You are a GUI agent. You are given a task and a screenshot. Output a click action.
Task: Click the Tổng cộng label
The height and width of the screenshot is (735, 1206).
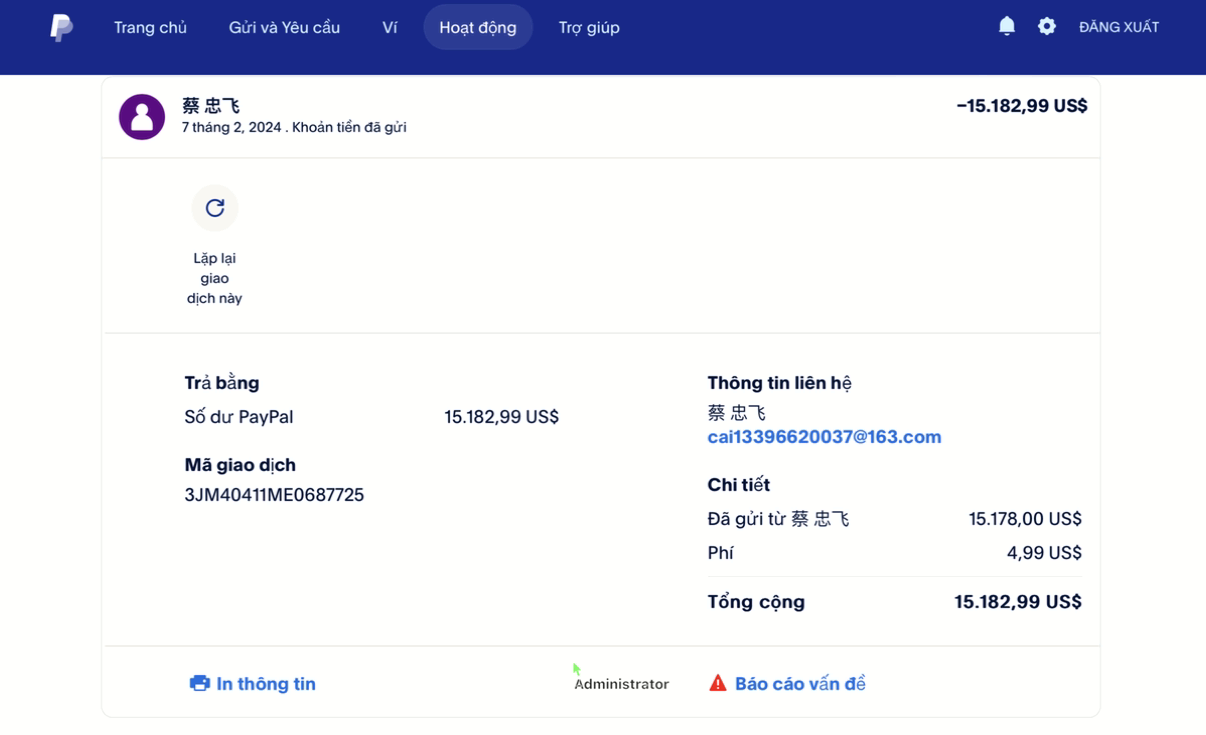tap(756, 602)
